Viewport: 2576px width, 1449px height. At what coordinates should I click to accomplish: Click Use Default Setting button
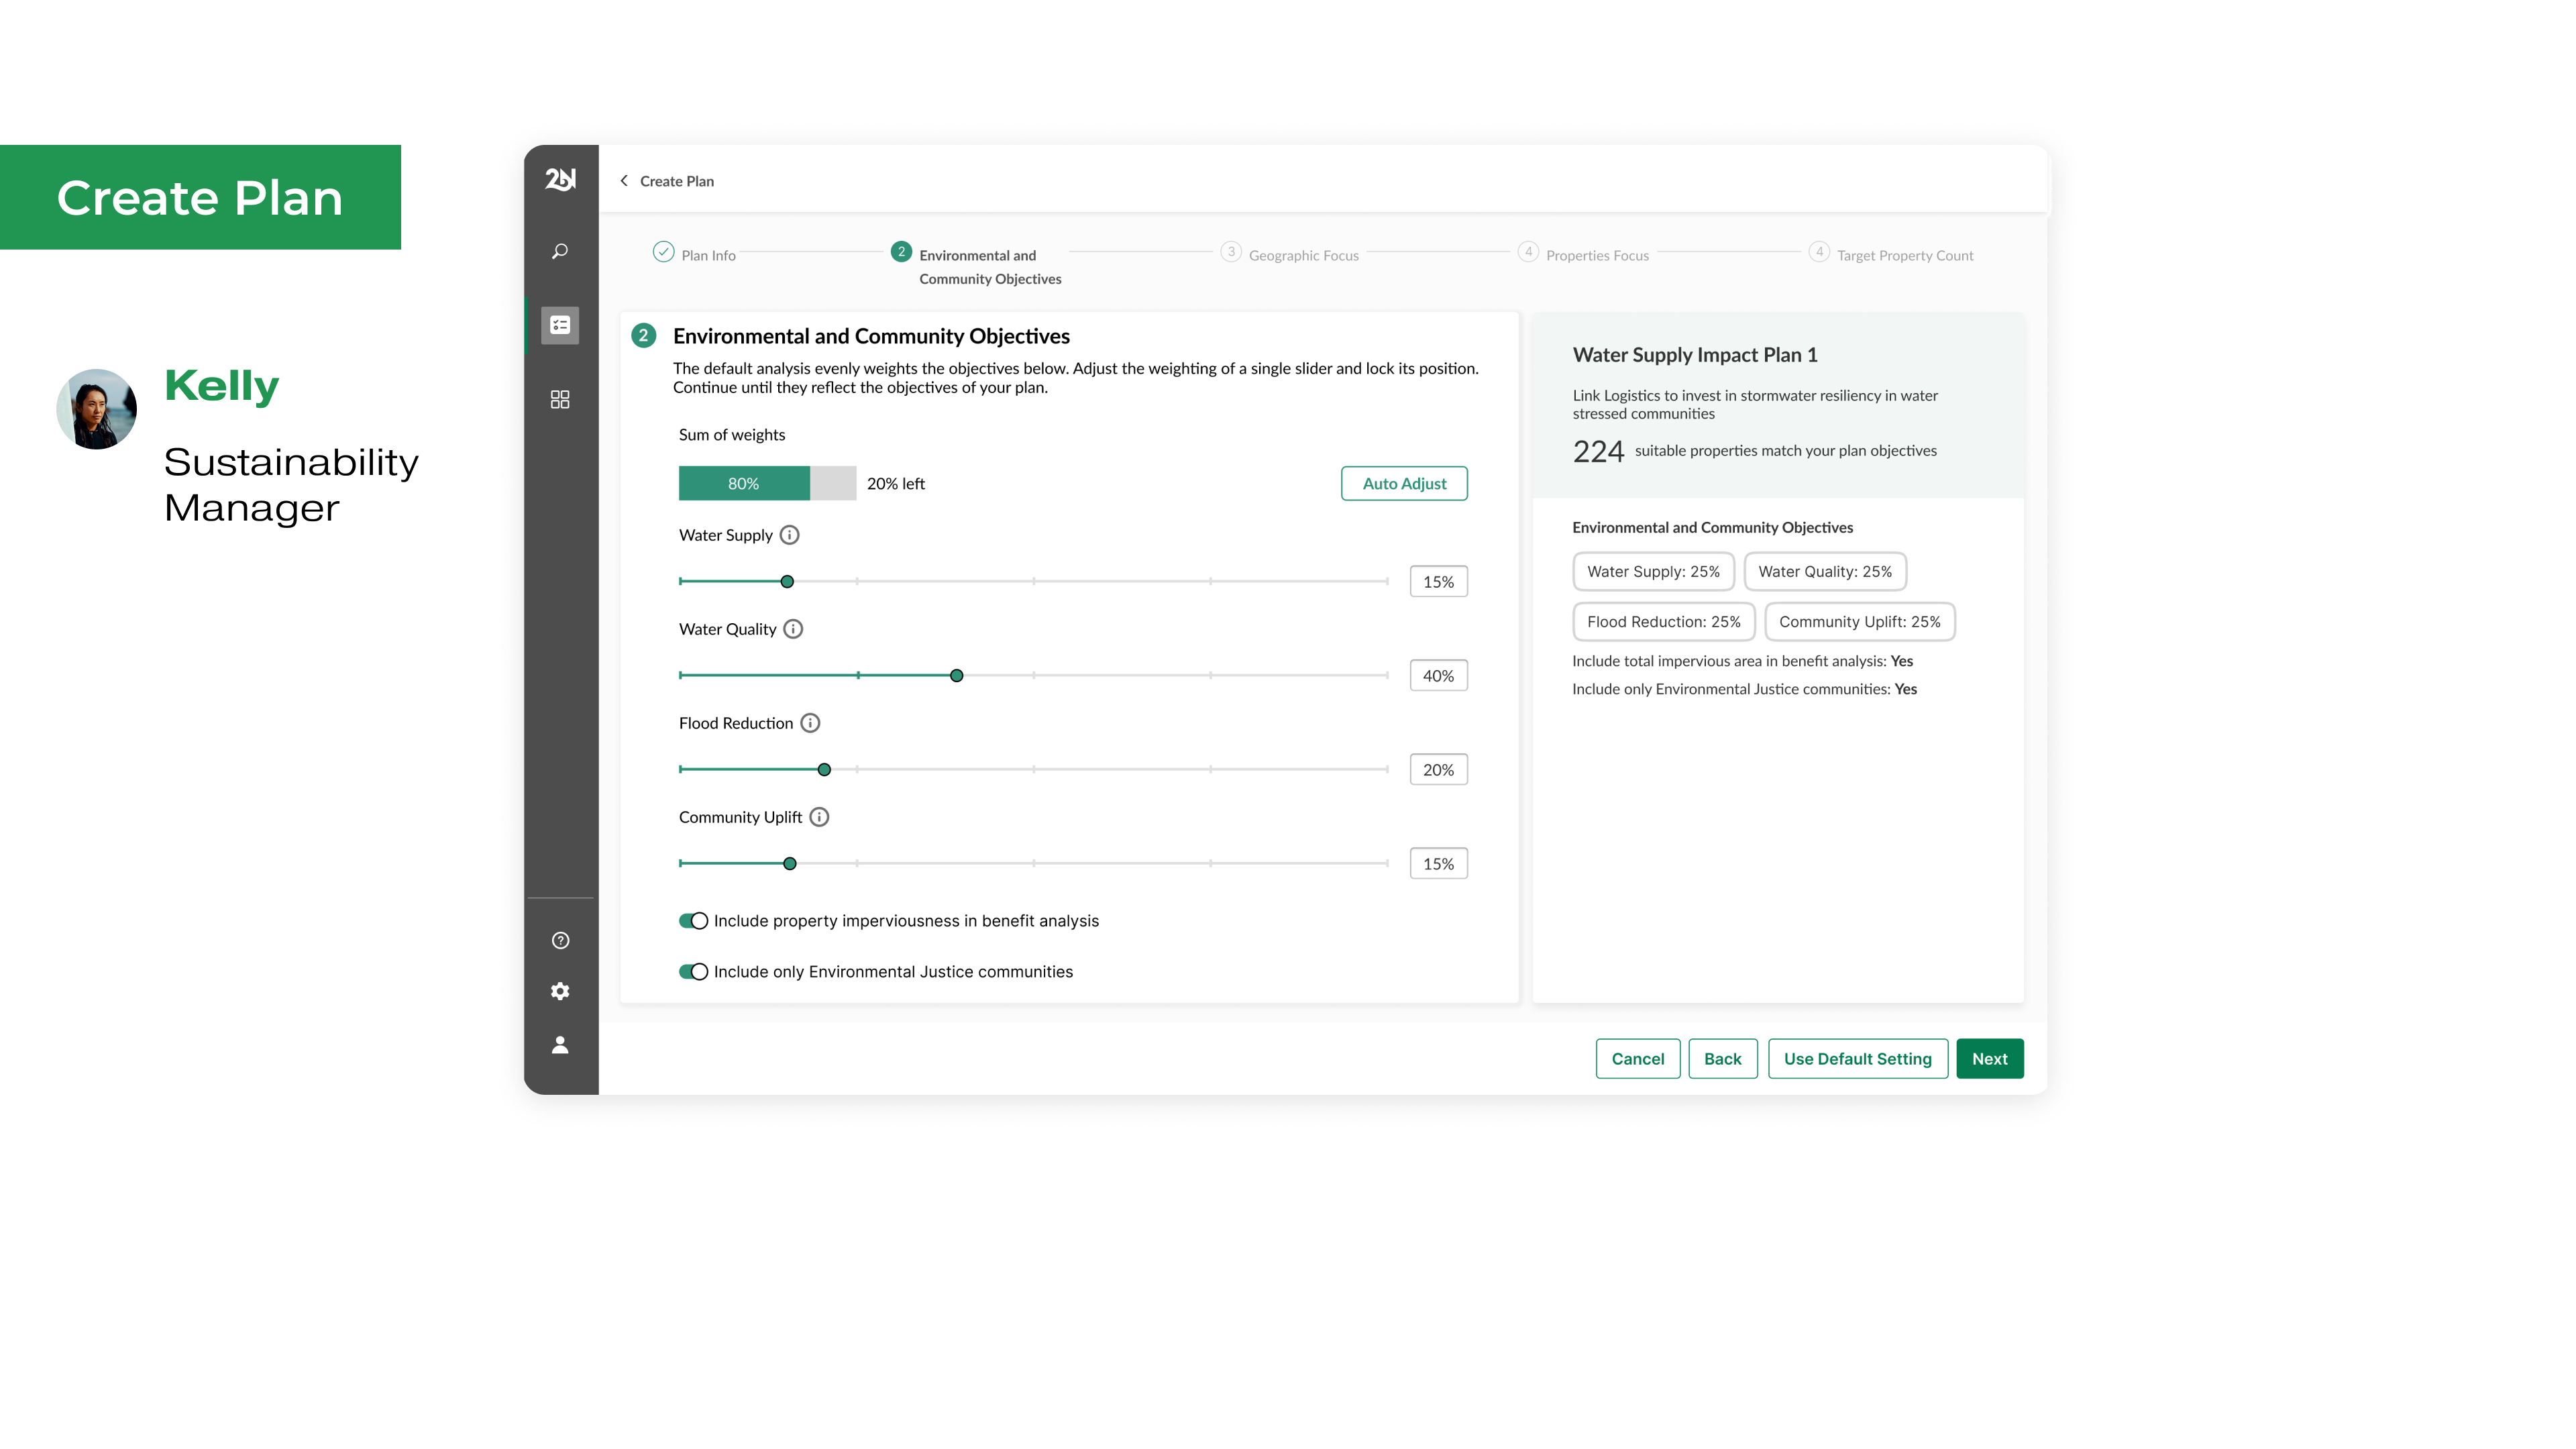1857,1059
